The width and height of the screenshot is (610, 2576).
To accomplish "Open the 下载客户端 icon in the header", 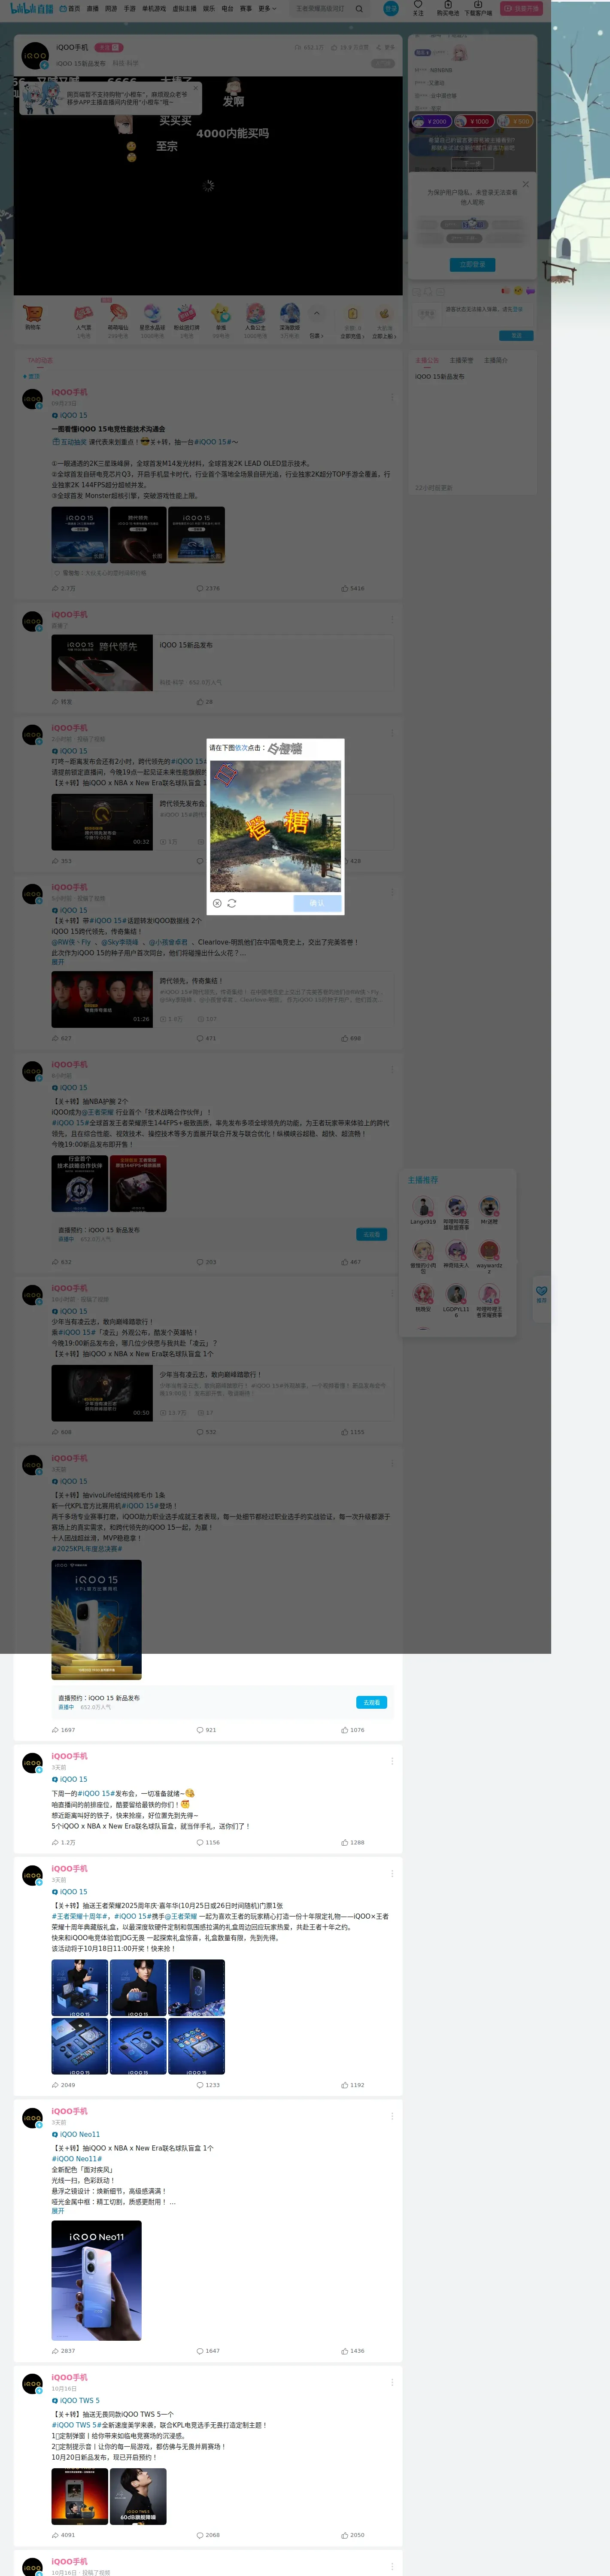I will tap(478, 8).
